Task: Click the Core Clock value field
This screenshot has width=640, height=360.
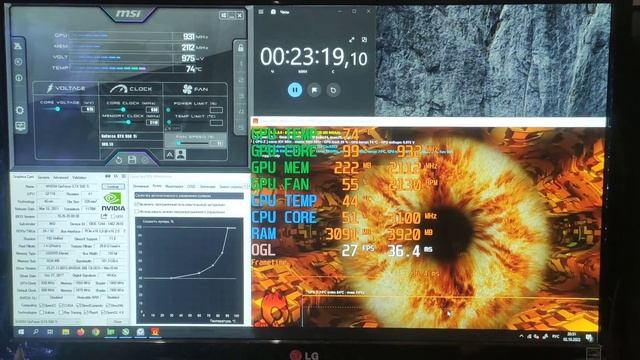Action: [152, 110]
